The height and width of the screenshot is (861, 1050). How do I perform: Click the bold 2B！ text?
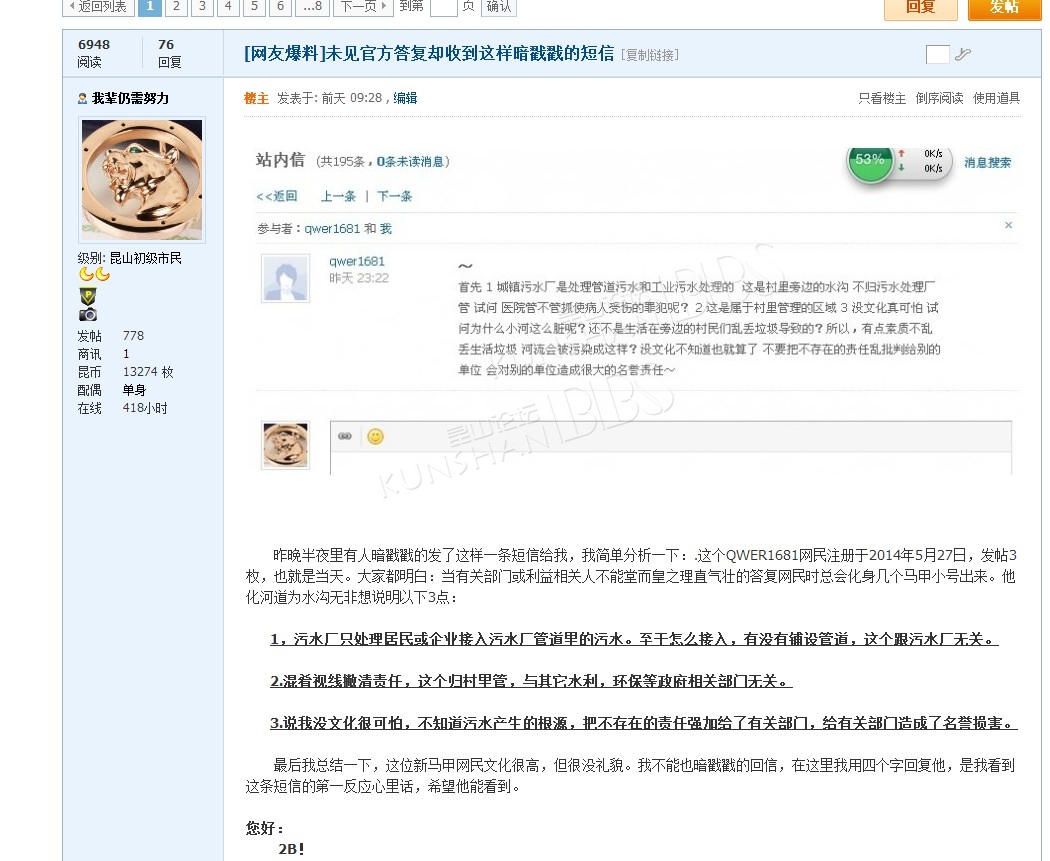[x=292, y=849]
